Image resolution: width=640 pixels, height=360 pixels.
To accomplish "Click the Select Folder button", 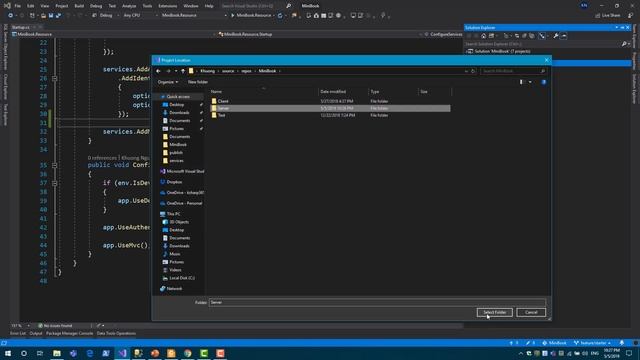I will (494, 312).
